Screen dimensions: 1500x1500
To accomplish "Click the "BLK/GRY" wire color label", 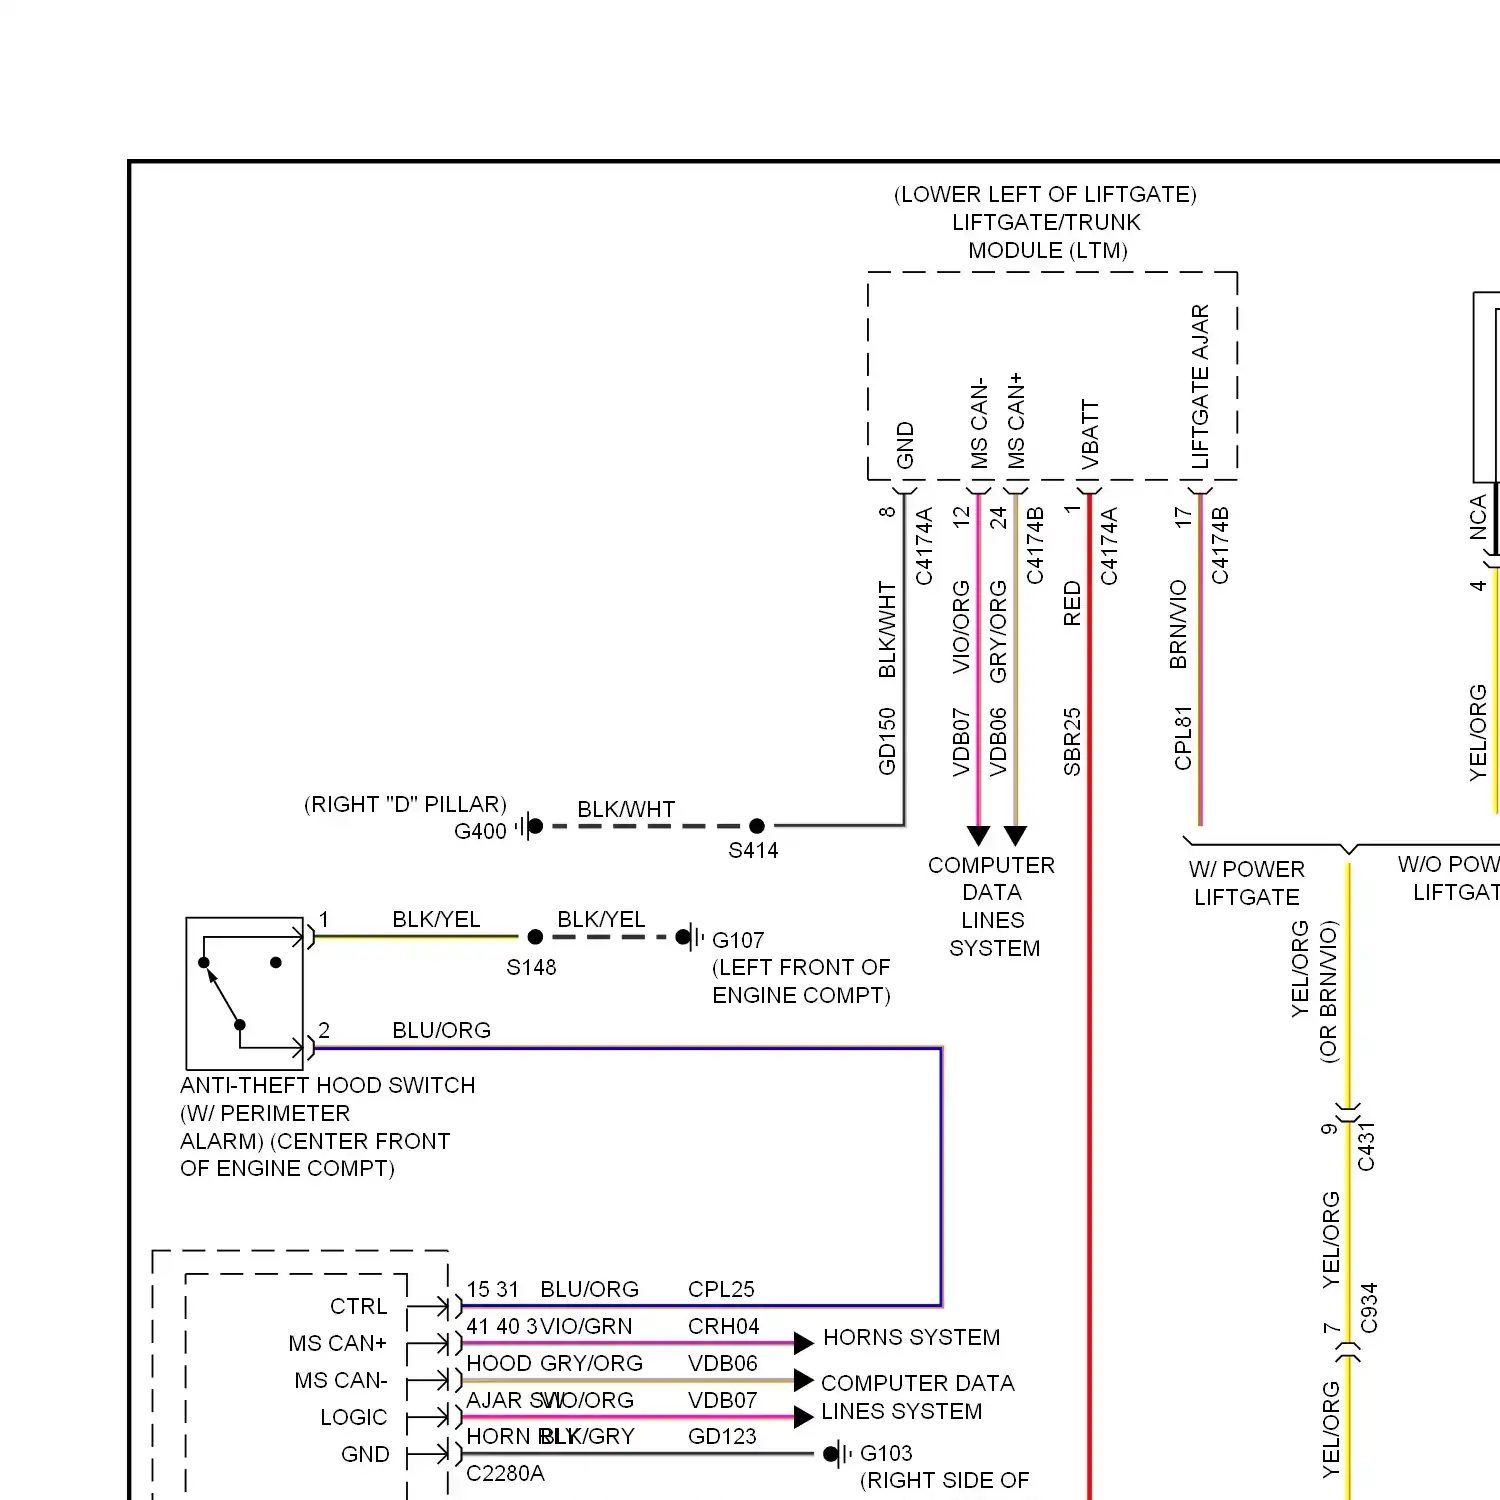I will click(x=587, y=1436).
